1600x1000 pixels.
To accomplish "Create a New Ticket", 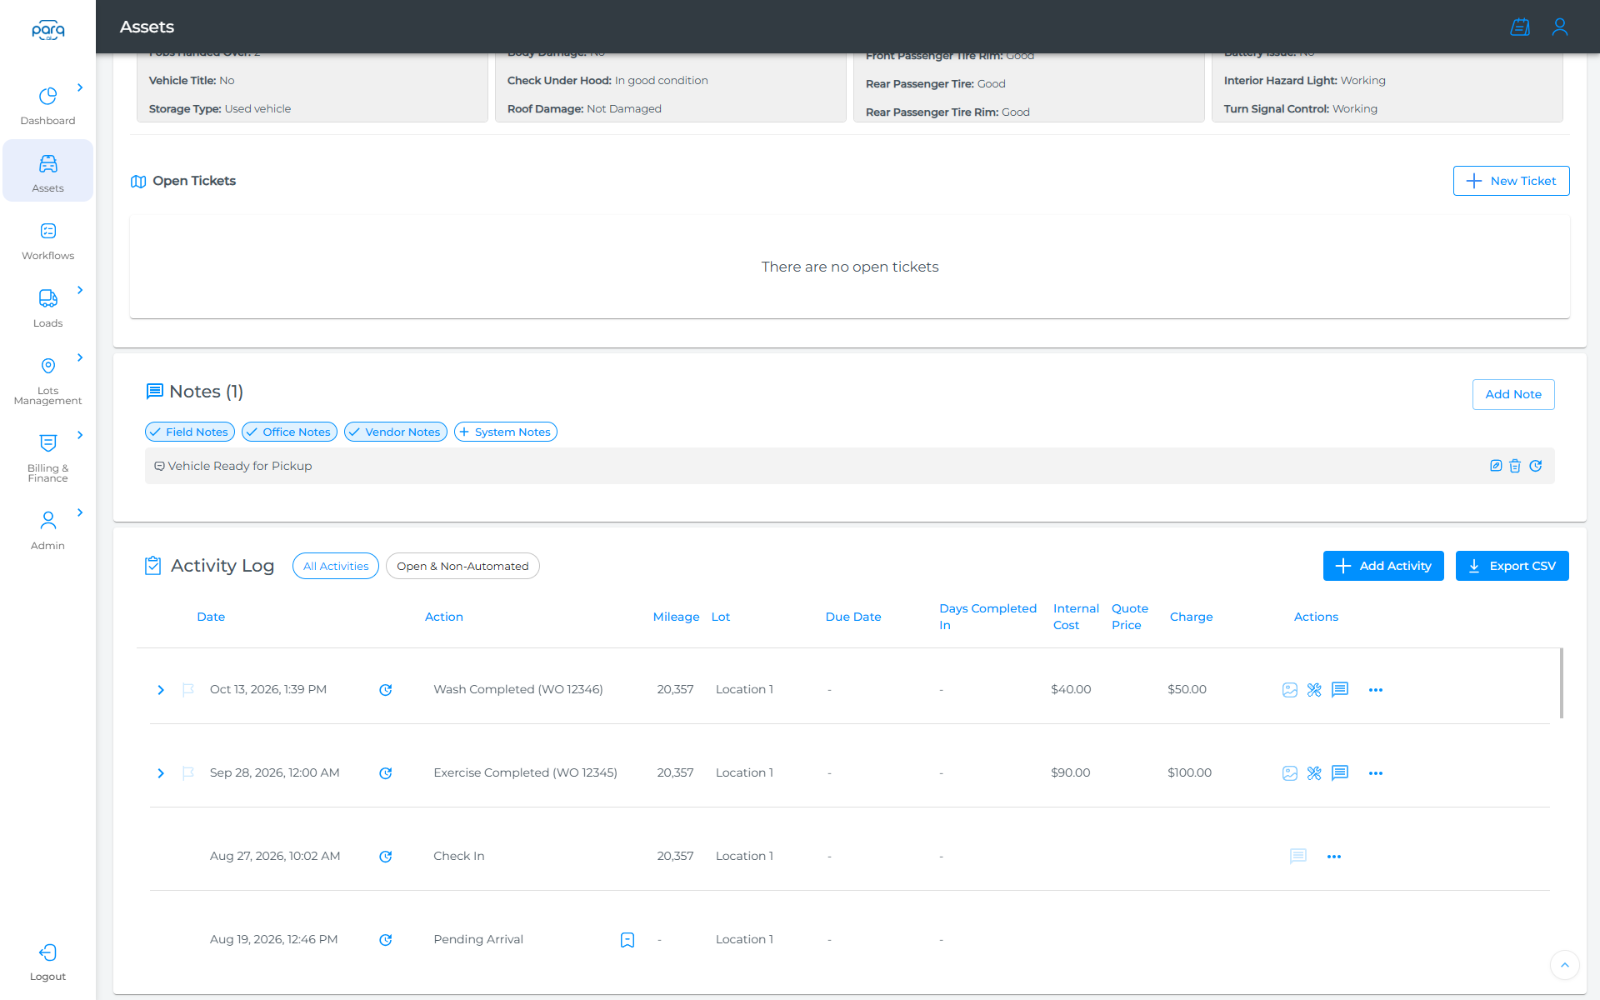I will click(x=1511, y=181).
